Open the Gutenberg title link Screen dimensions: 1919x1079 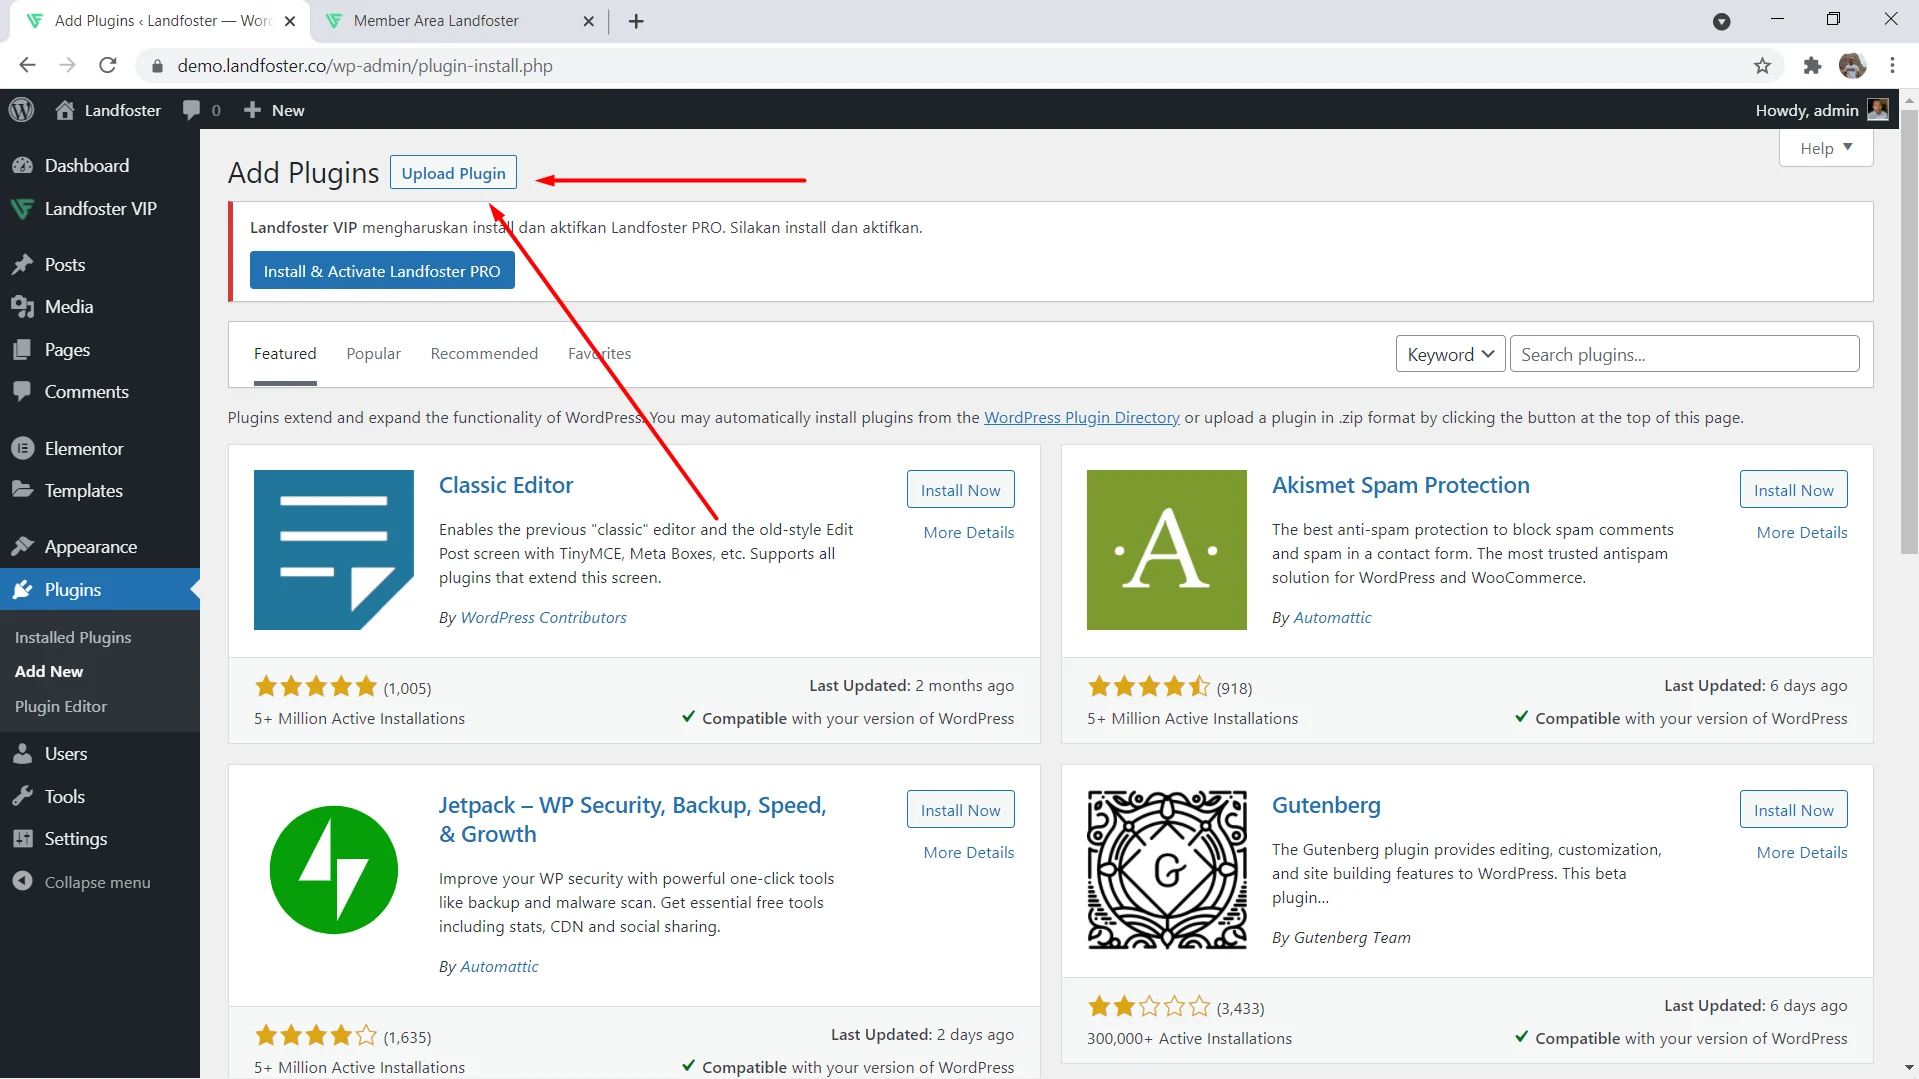1326,806
